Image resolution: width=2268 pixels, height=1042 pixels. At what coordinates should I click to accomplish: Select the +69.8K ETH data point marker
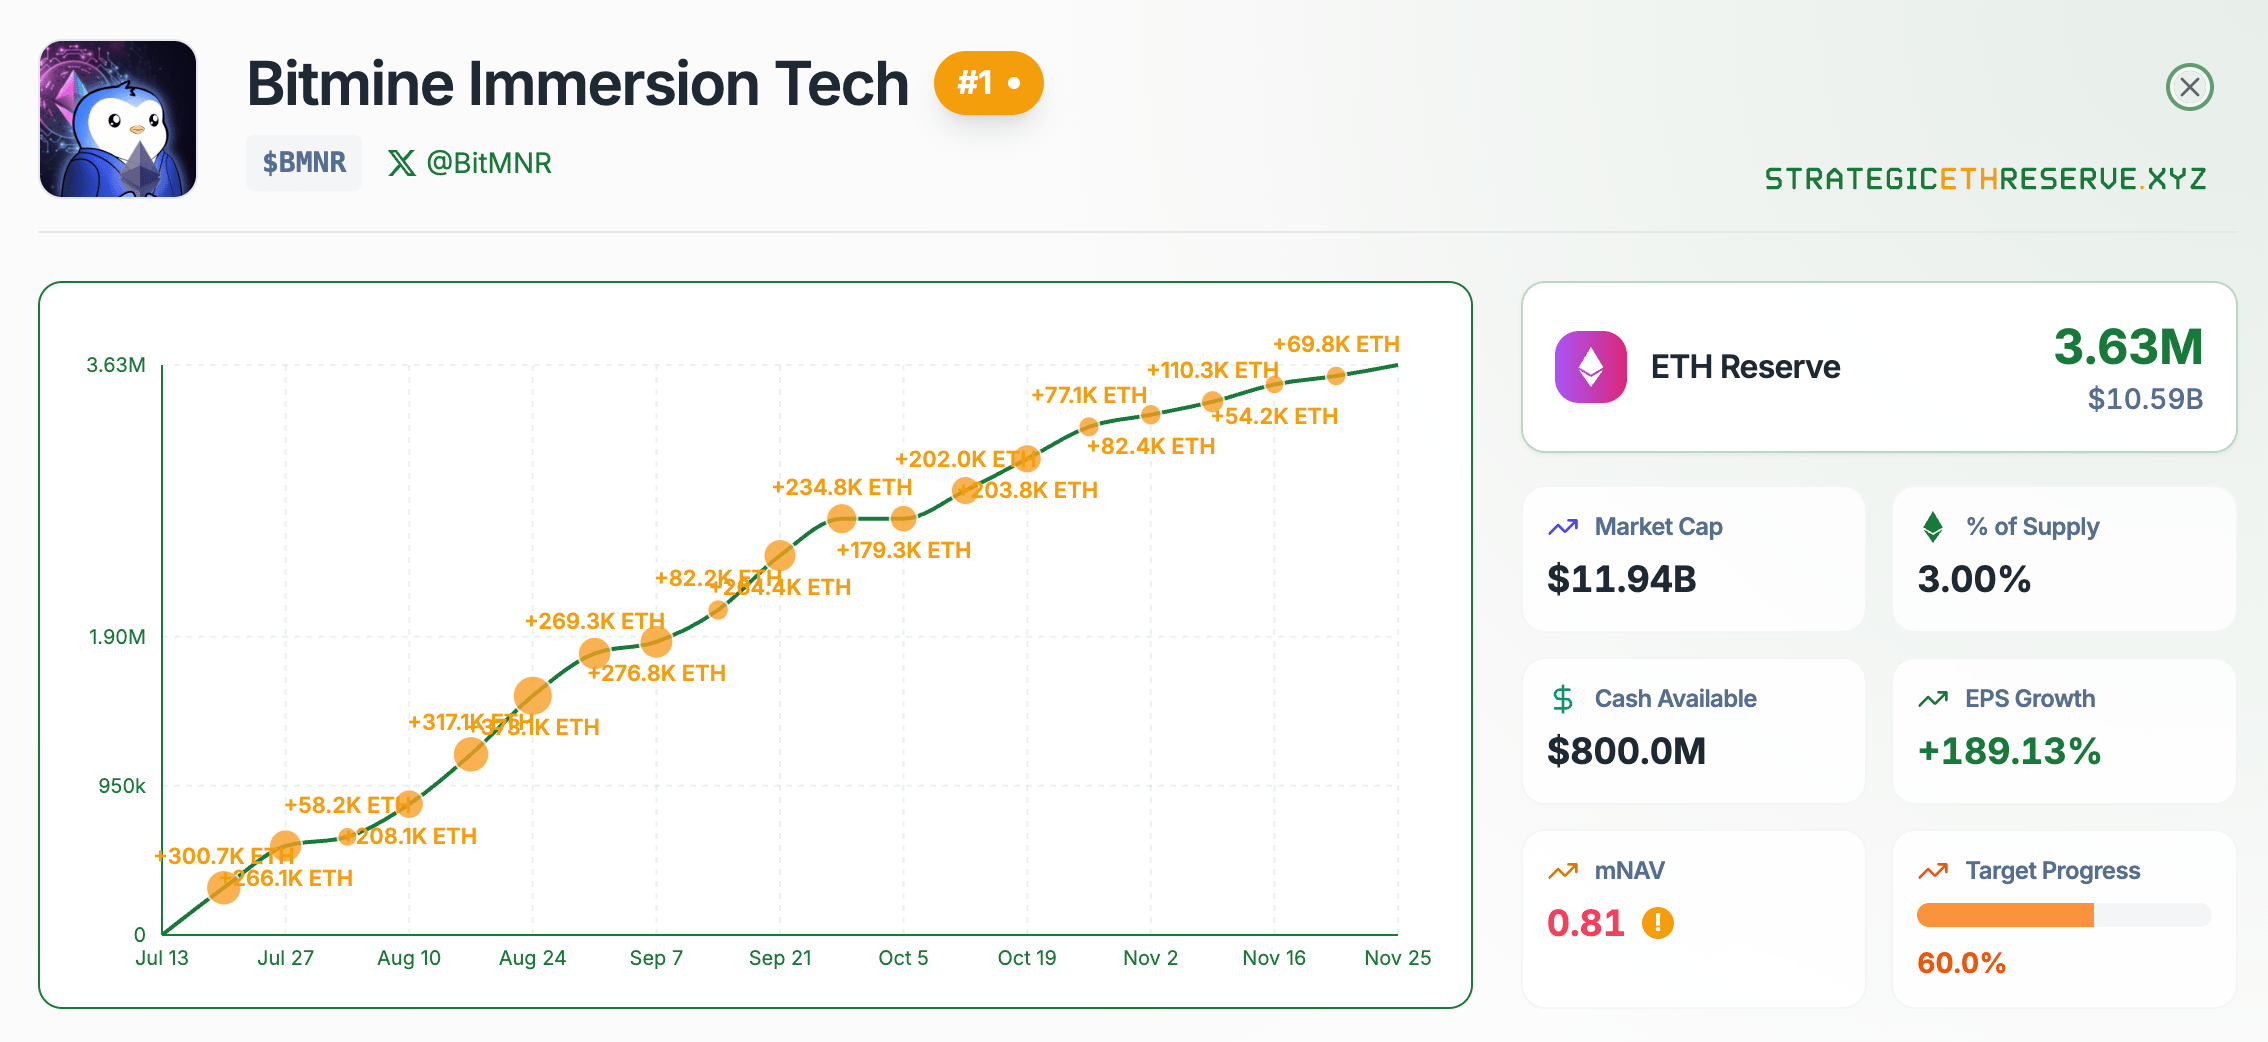click(1337, 376)
